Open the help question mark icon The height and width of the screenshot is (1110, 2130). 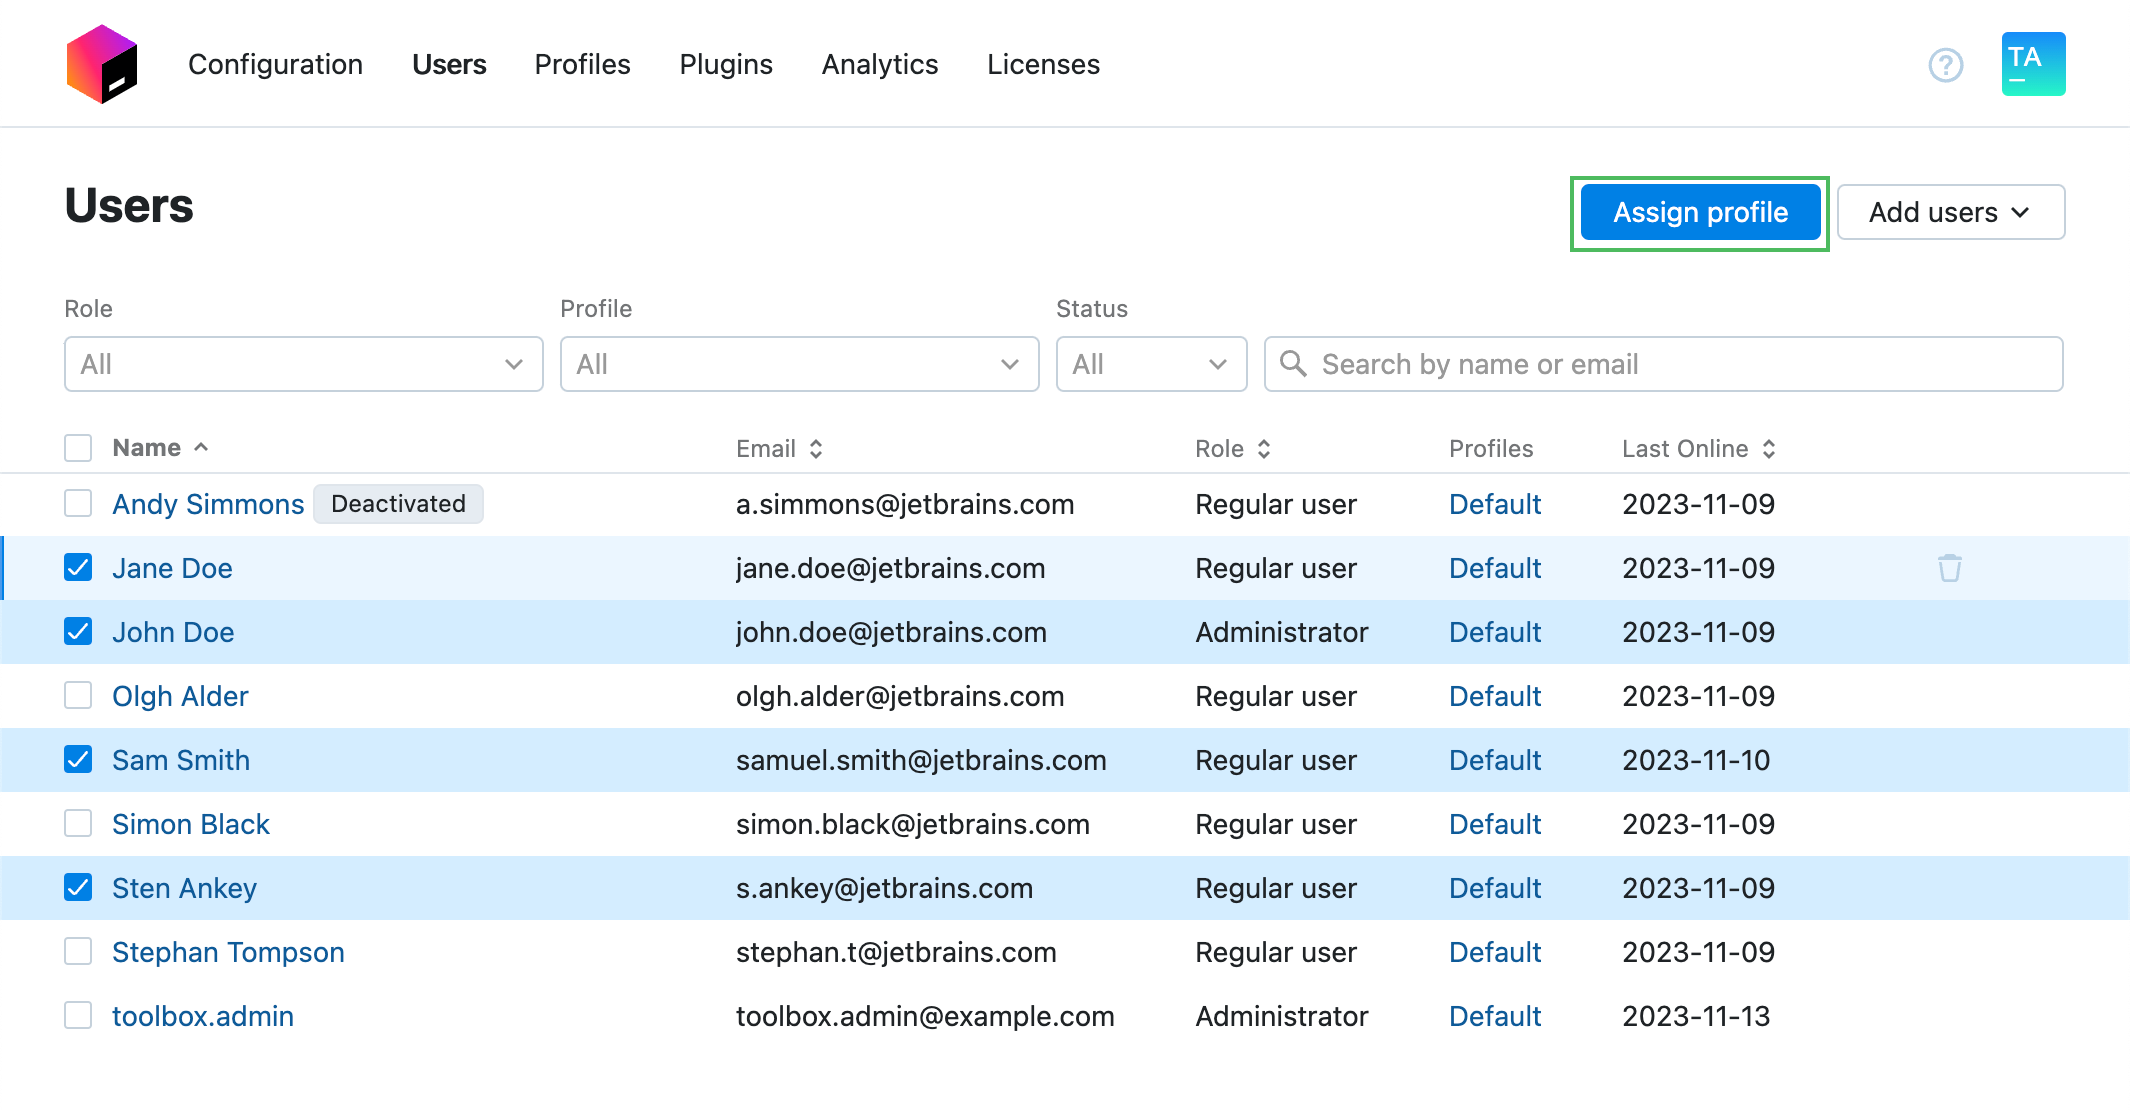coord(1944,64)
